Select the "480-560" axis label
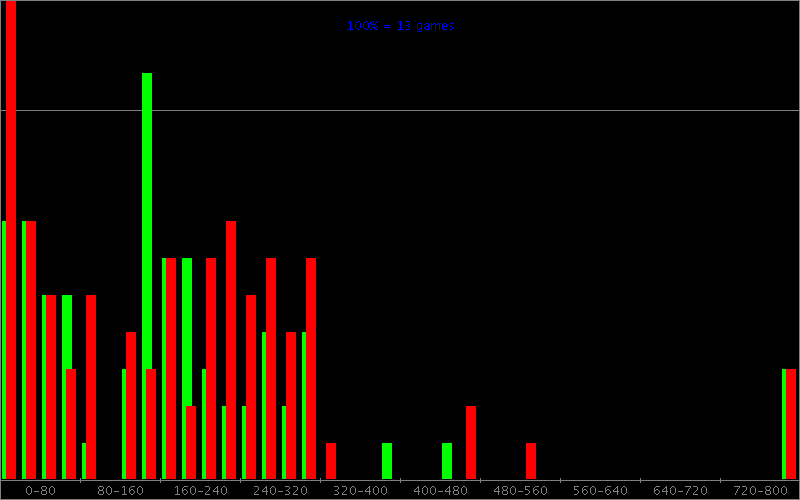The width and height of the screenshot is (800, 500). tap(520, 491)
